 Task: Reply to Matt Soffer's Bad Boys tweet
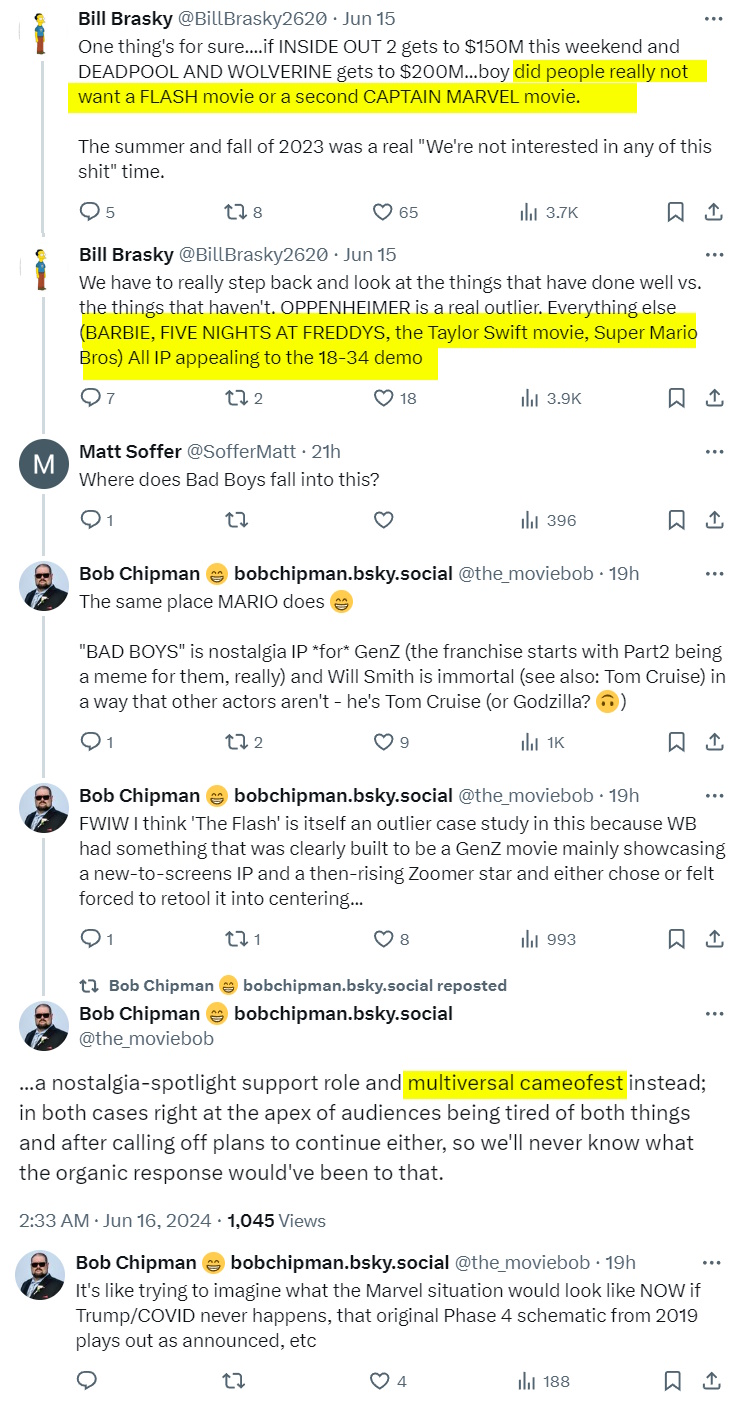coord(90,520)
